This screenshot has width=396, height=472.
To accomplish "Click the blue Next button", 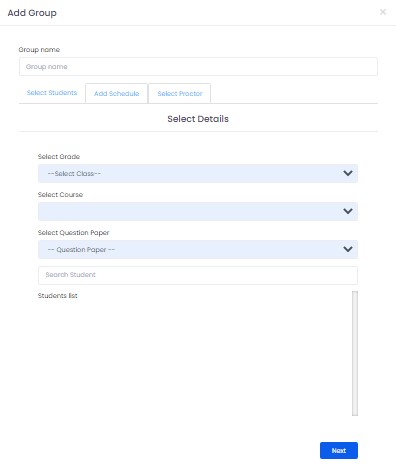I will click(339, 450).
